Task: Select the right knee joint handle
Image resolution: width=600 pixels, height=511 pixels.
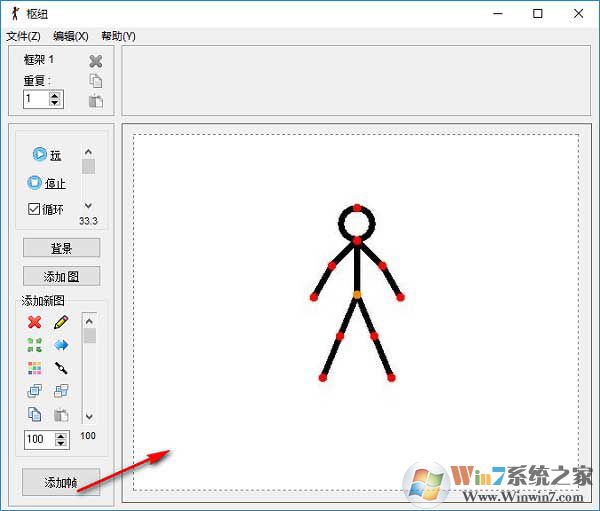Action: pos(374,336)
